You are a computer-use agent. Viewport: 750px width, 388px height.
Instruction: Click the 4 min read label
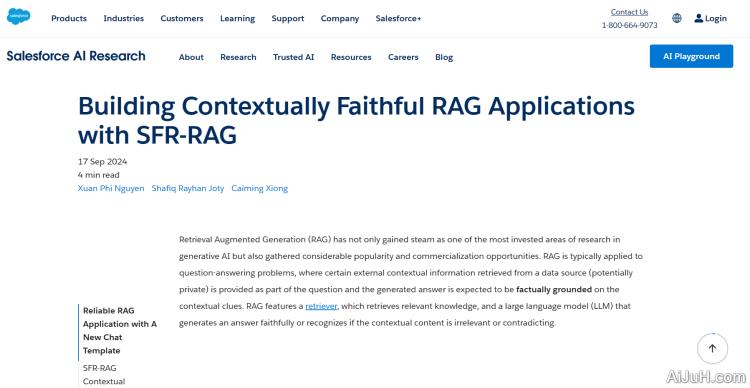pos(99,175)
